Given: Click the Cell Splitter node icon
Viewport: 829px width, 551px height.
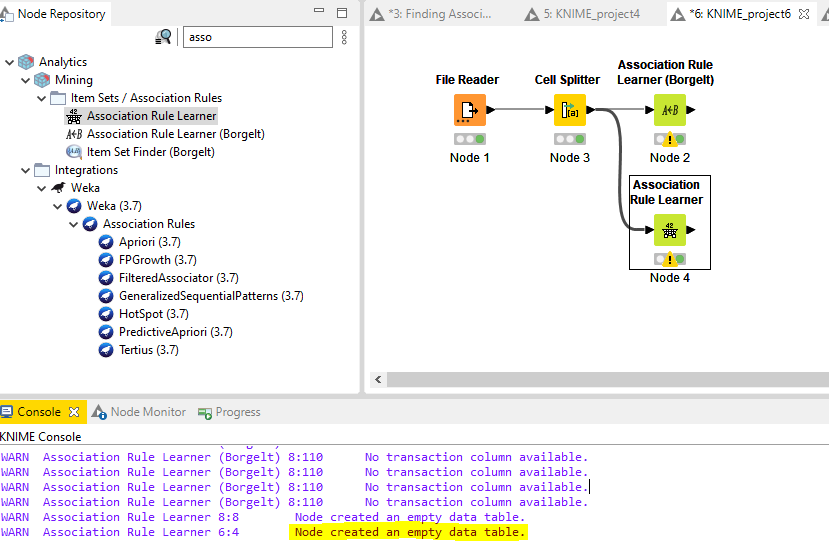Looking at the screenshot, I should point(569,110).
